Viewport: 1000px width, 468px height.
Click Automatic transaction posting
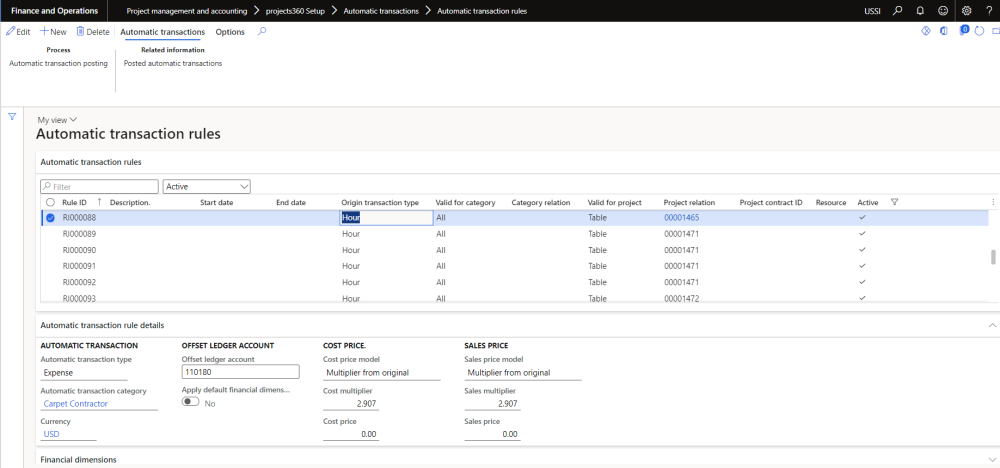(x=58, y=63)
